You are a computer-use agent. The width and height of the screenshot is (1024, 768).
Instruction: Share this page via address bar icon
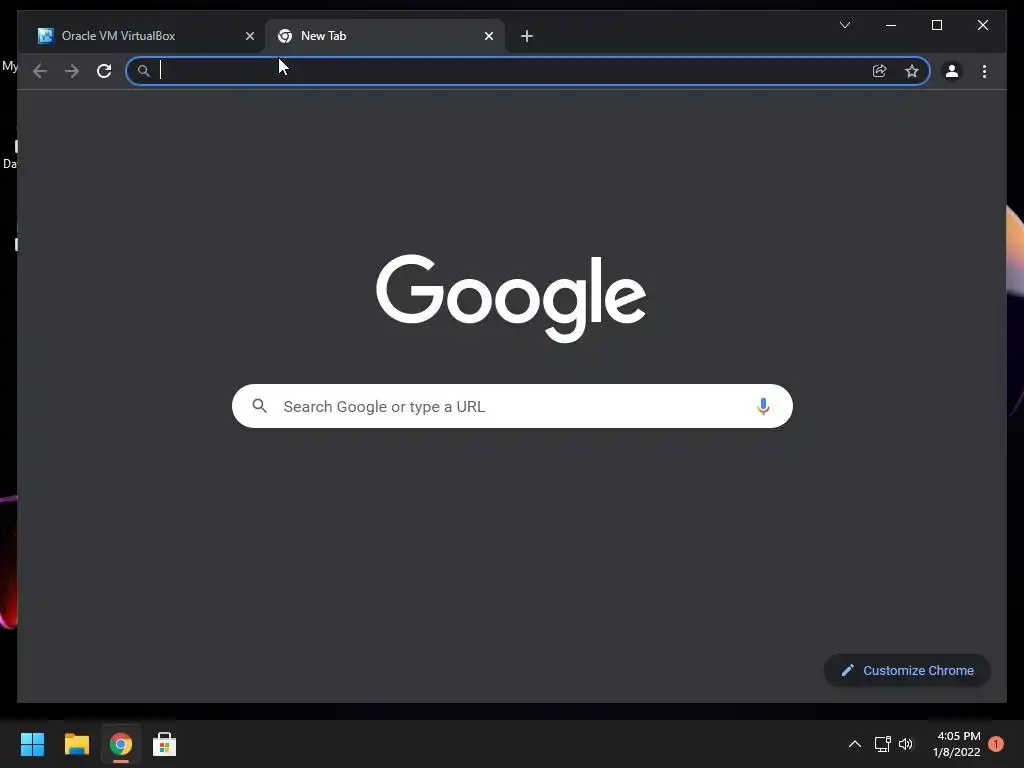[x=880, y=71]
